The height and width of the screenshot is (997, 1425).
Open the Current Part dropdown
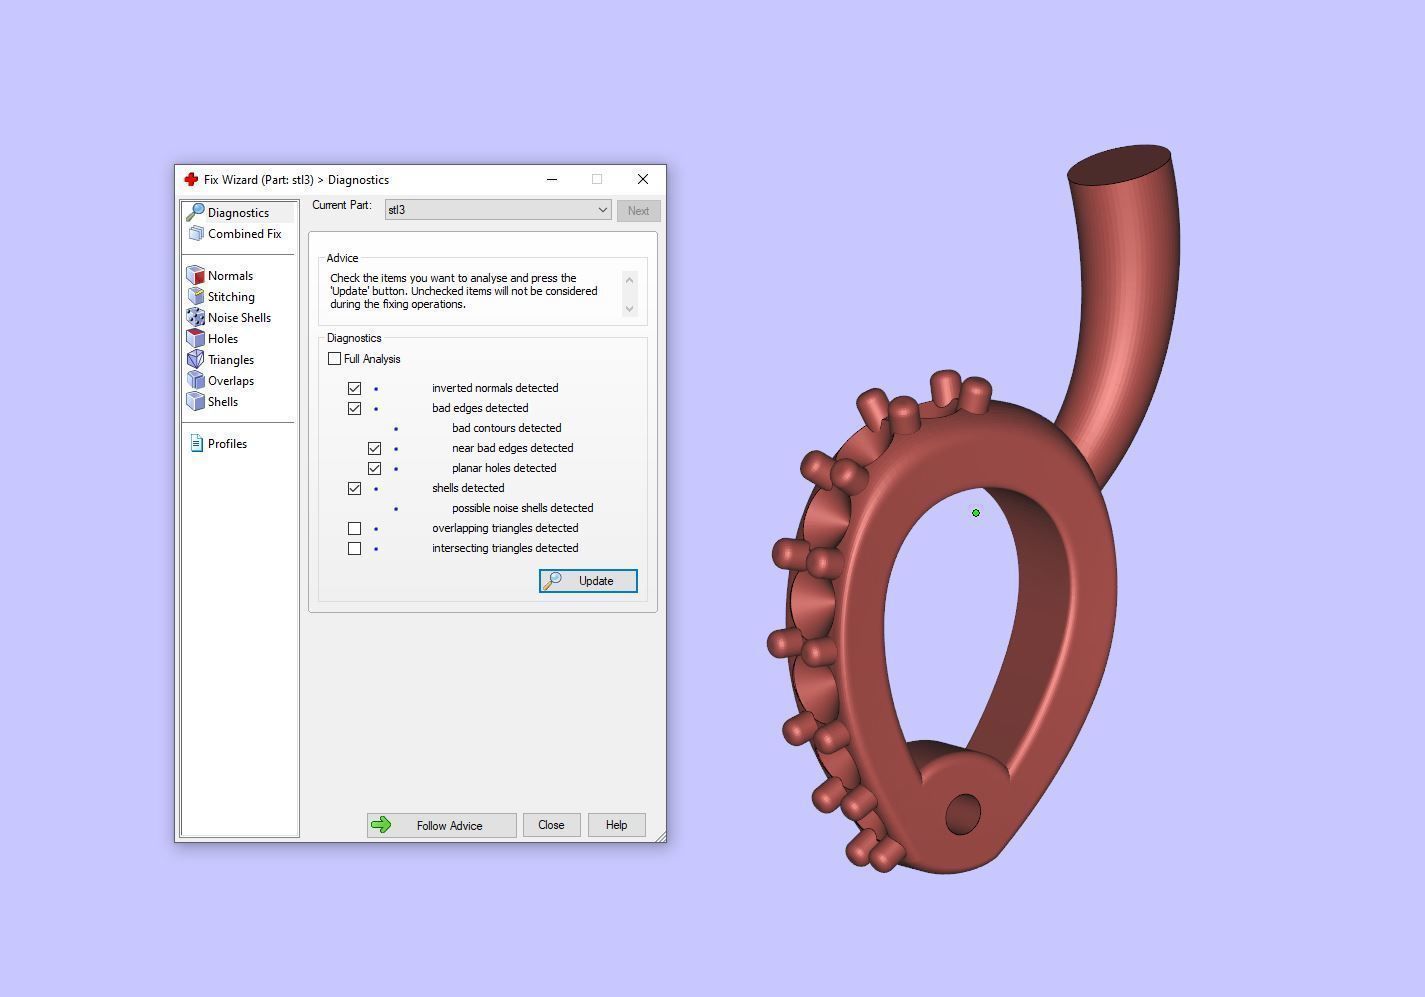click(x=498, y=210)
